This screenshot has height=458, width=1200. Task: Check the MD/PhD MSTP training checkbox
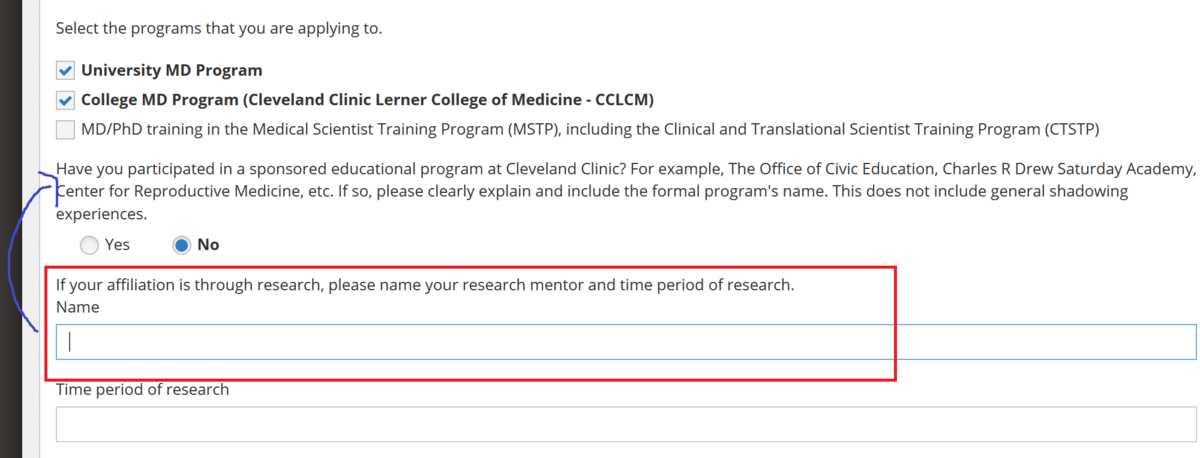click(66, 129)
